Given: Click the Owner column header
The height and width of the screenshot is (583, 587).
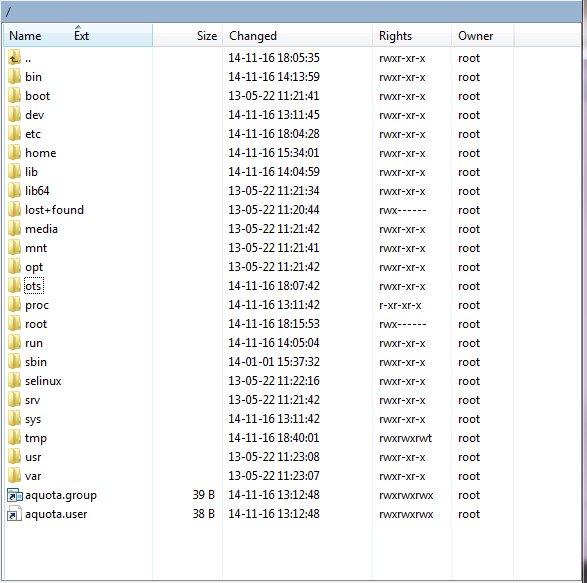Looking at the screenshot, I should pos(475,36).
